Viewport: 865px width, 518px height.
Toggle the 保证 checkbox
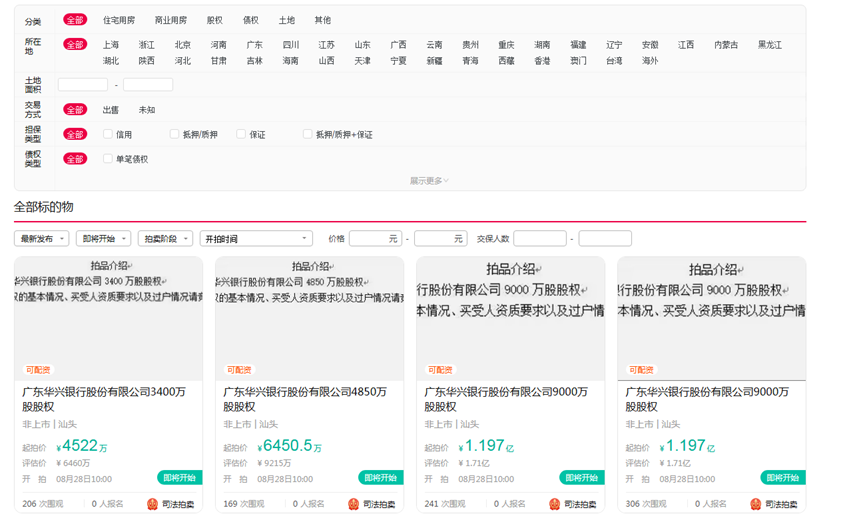241,134
